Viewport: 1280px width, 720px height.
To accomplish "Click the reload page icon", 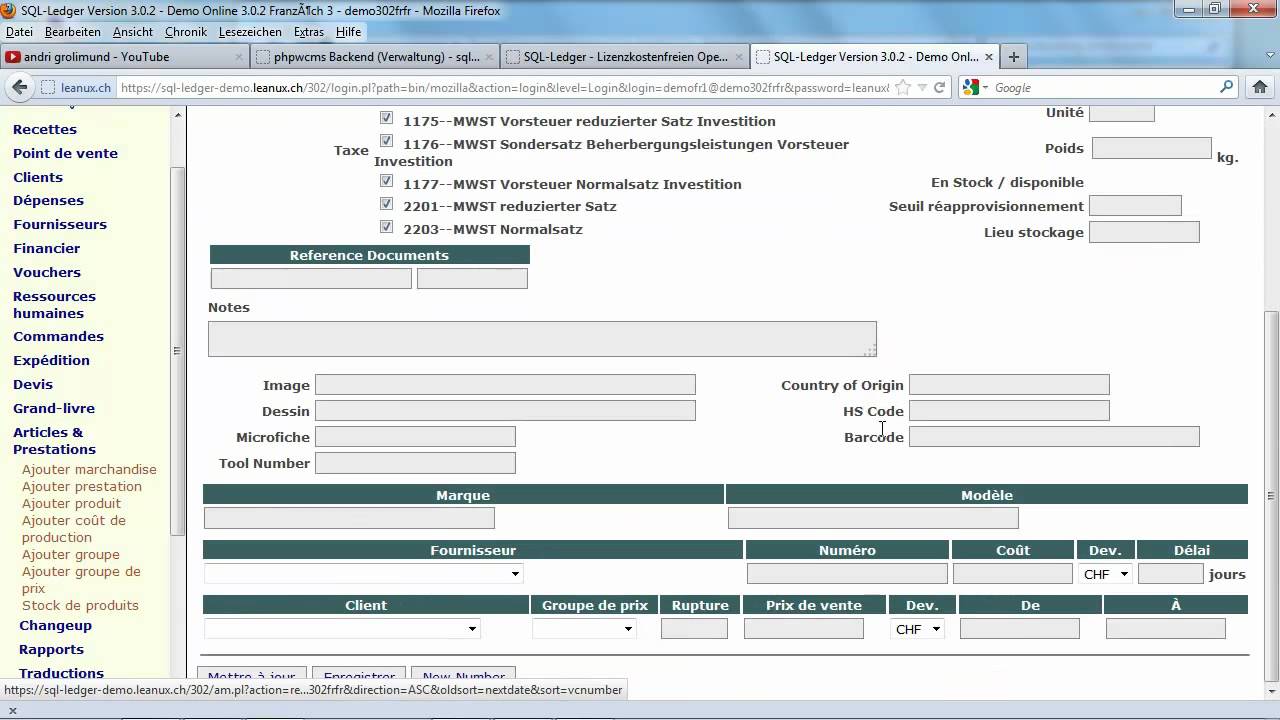I will [939, 87].
